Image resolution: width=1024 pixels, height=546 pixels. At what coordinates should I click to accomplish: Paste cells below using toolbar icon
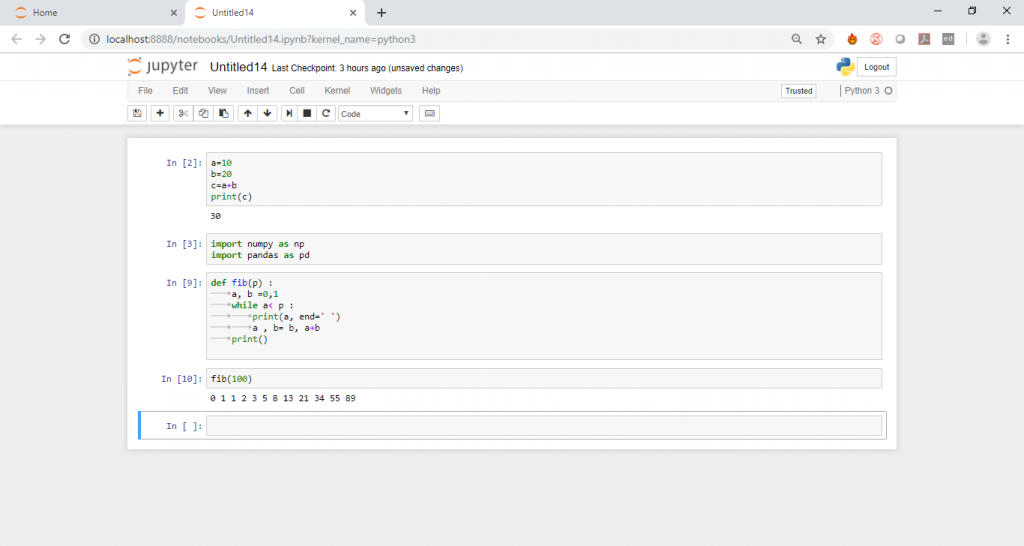click(x=224, y=114)
